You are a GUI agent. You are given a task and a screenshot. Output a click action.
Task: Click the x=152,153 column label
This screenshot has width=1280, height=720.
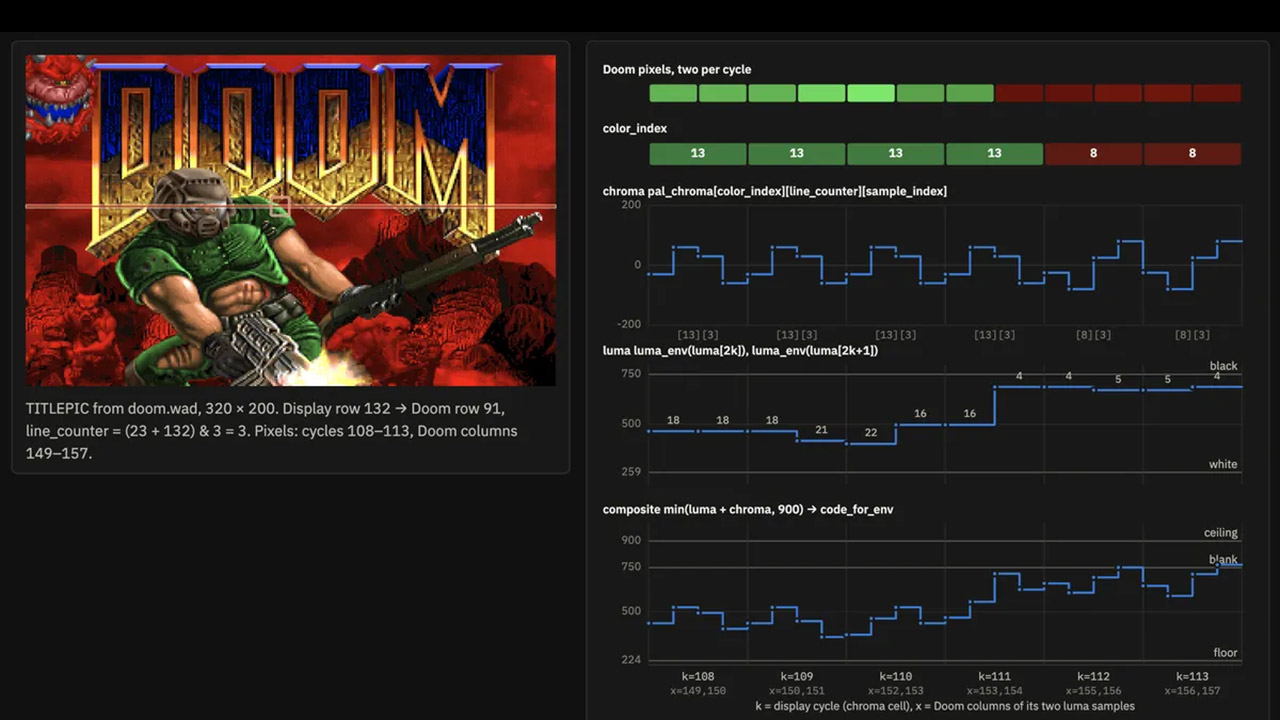(x=896, y=691)
